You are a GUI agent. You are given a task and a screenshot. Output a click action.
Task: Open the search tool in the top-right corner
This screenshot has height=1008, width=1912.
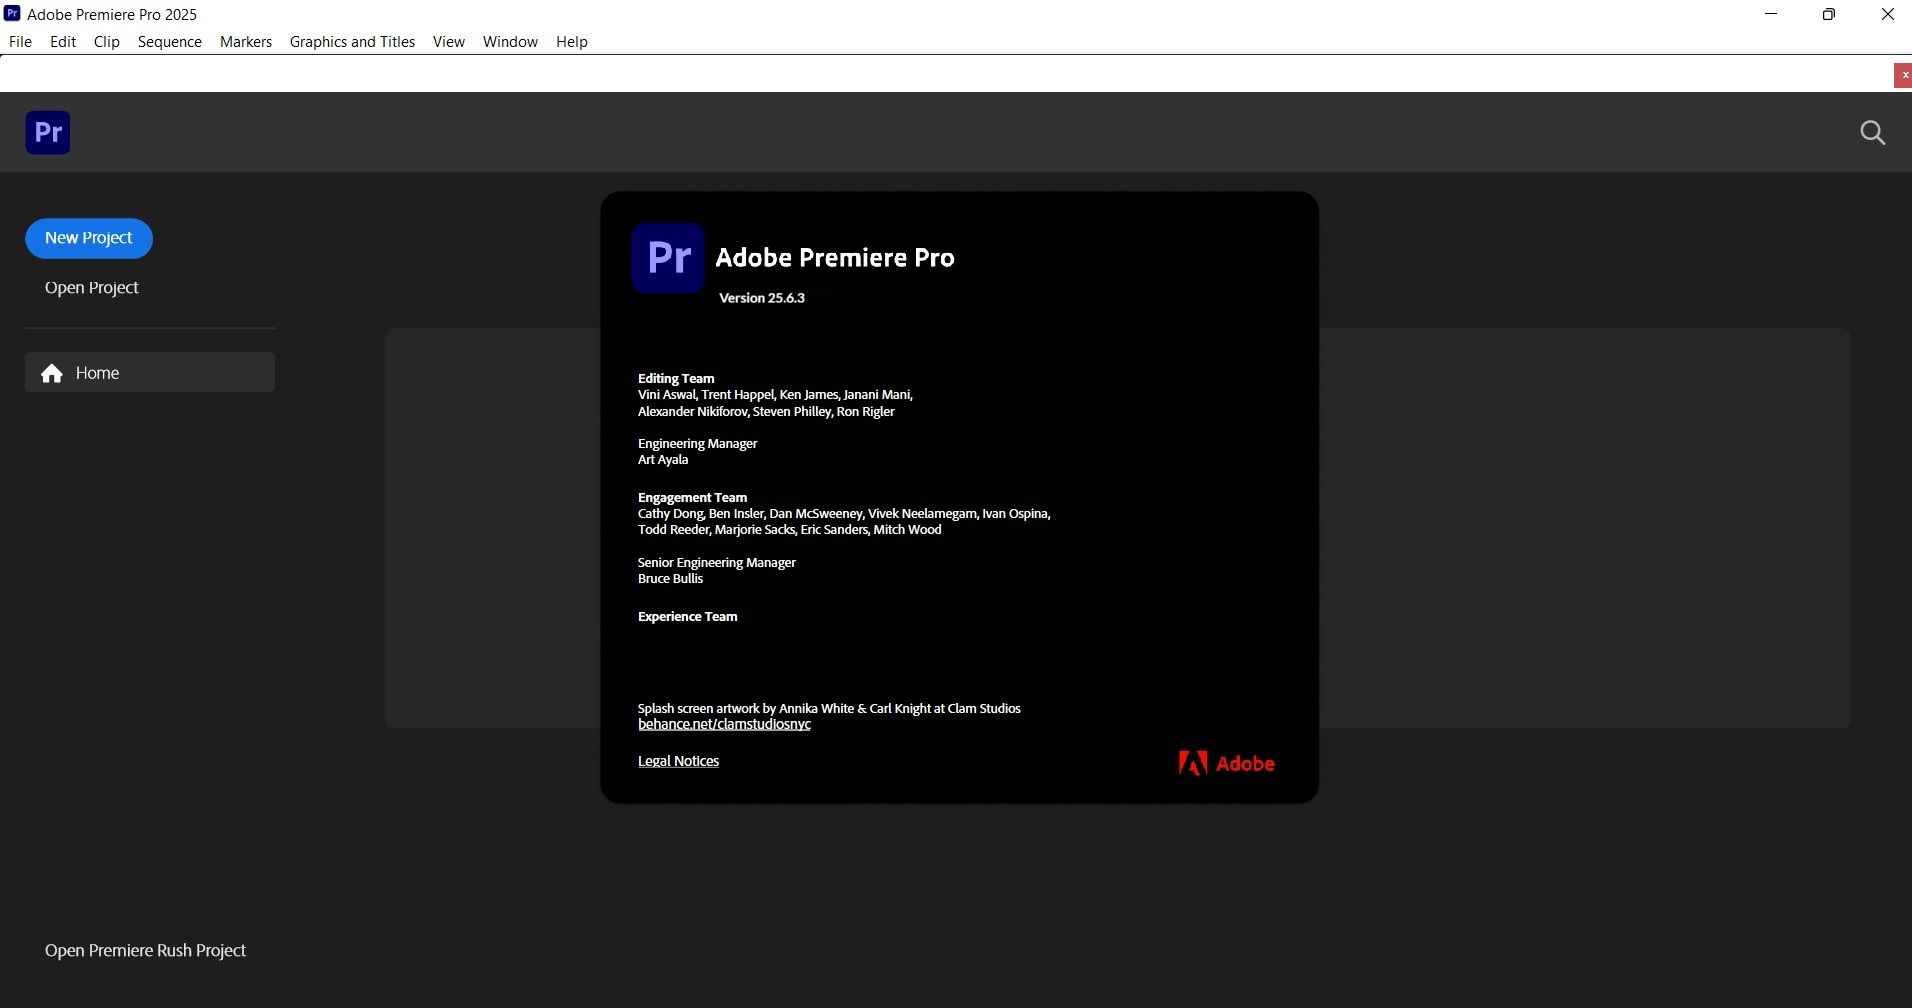tap(1872, 132)
